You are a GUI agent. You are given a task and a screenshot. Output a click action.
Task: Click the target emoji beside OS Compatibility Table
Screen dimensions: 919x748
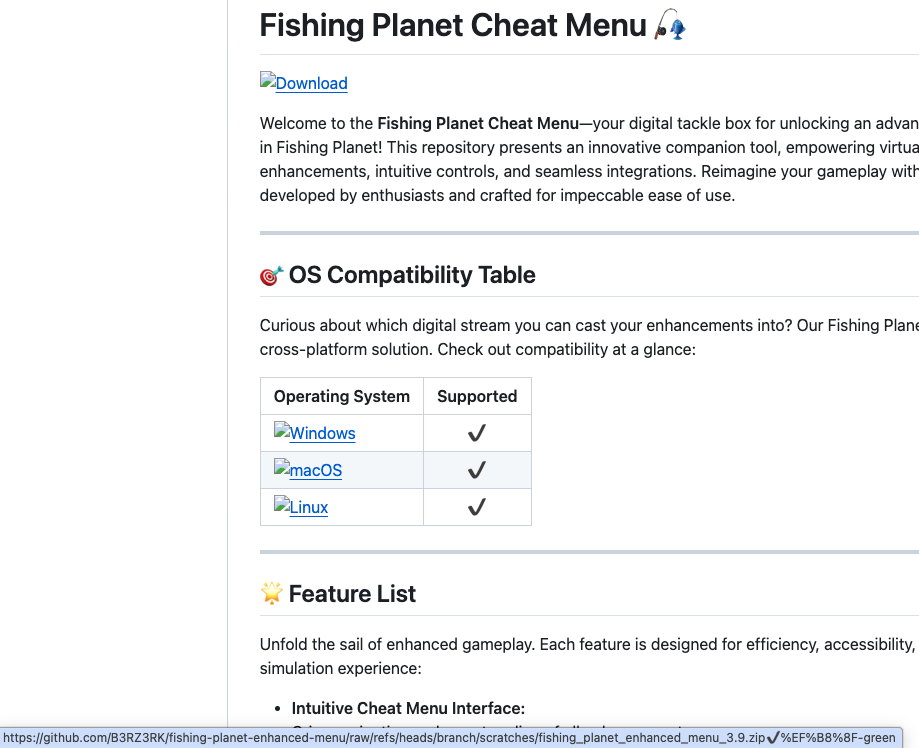pyautogui.click(x=271, y=276)
